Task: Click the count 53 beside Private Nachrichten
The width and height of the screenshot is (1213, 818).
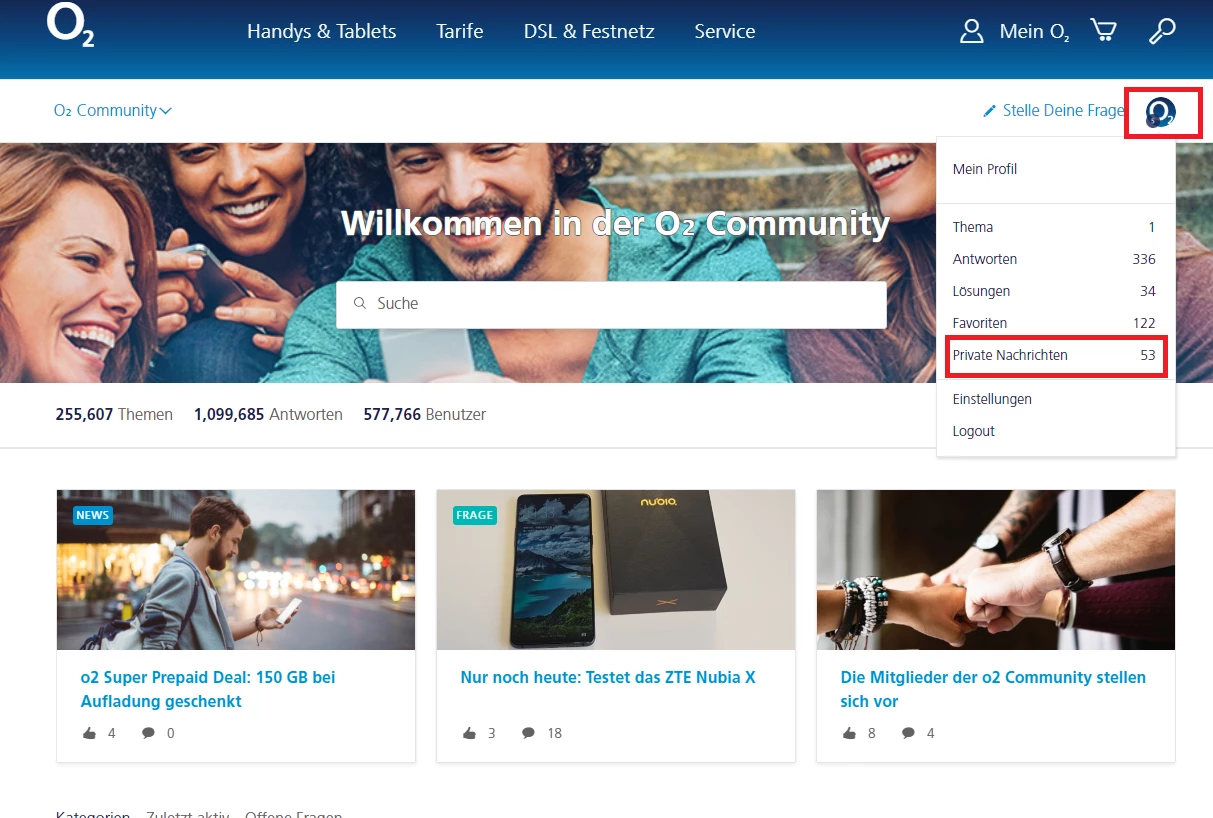Action: pos(1148,355)
